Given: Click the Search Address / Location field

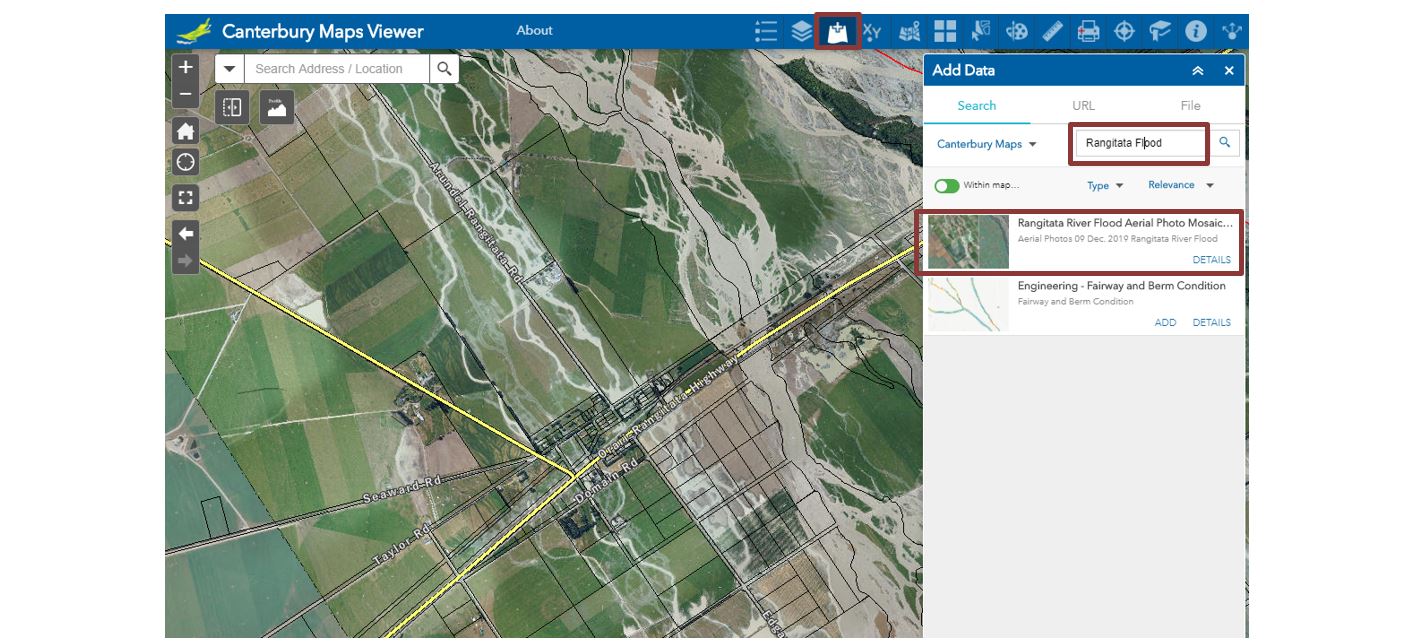Looking at the screenshot, I should [x=338, y=69].
